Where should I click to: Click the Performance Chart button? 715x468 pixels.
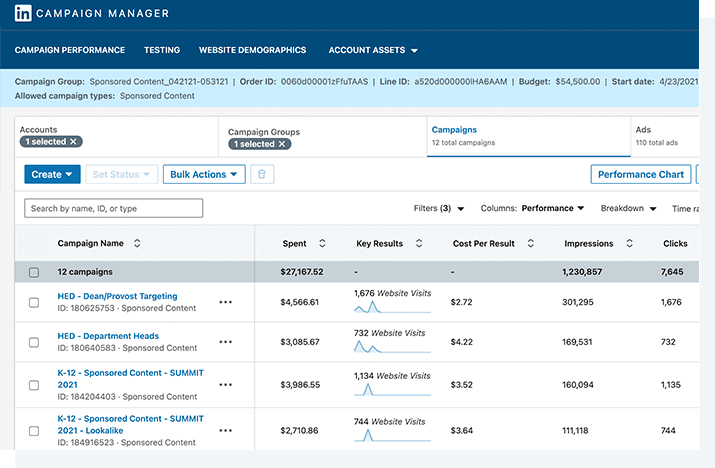pyautogui.click(x=641, y=174)
